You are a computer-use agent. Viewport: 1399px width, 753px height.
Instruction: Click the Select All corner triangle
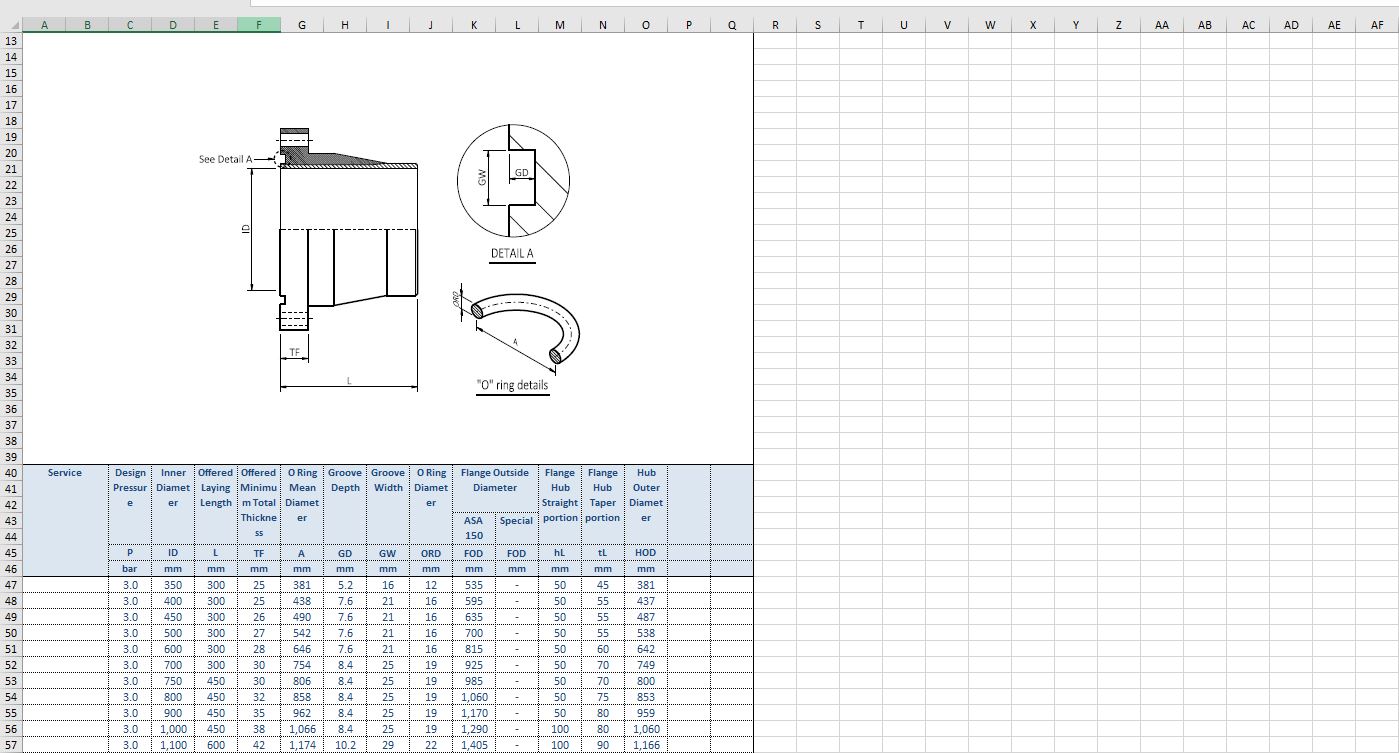pos(11,24)
